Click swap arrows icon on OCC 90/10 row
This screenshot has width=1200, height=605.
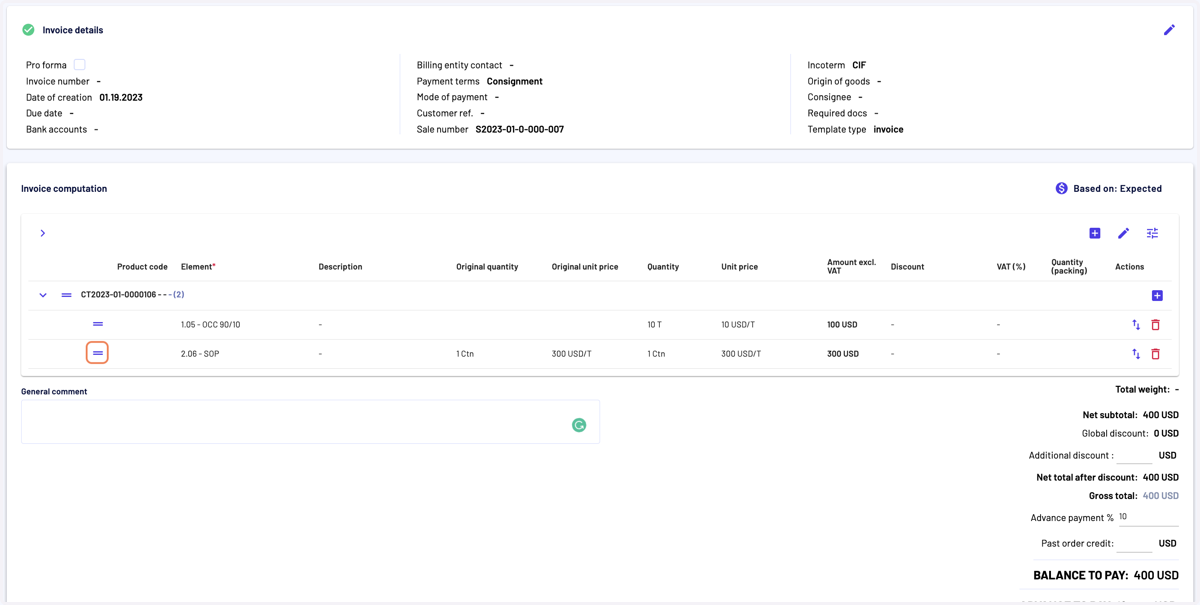click(x=1136, y=325)
